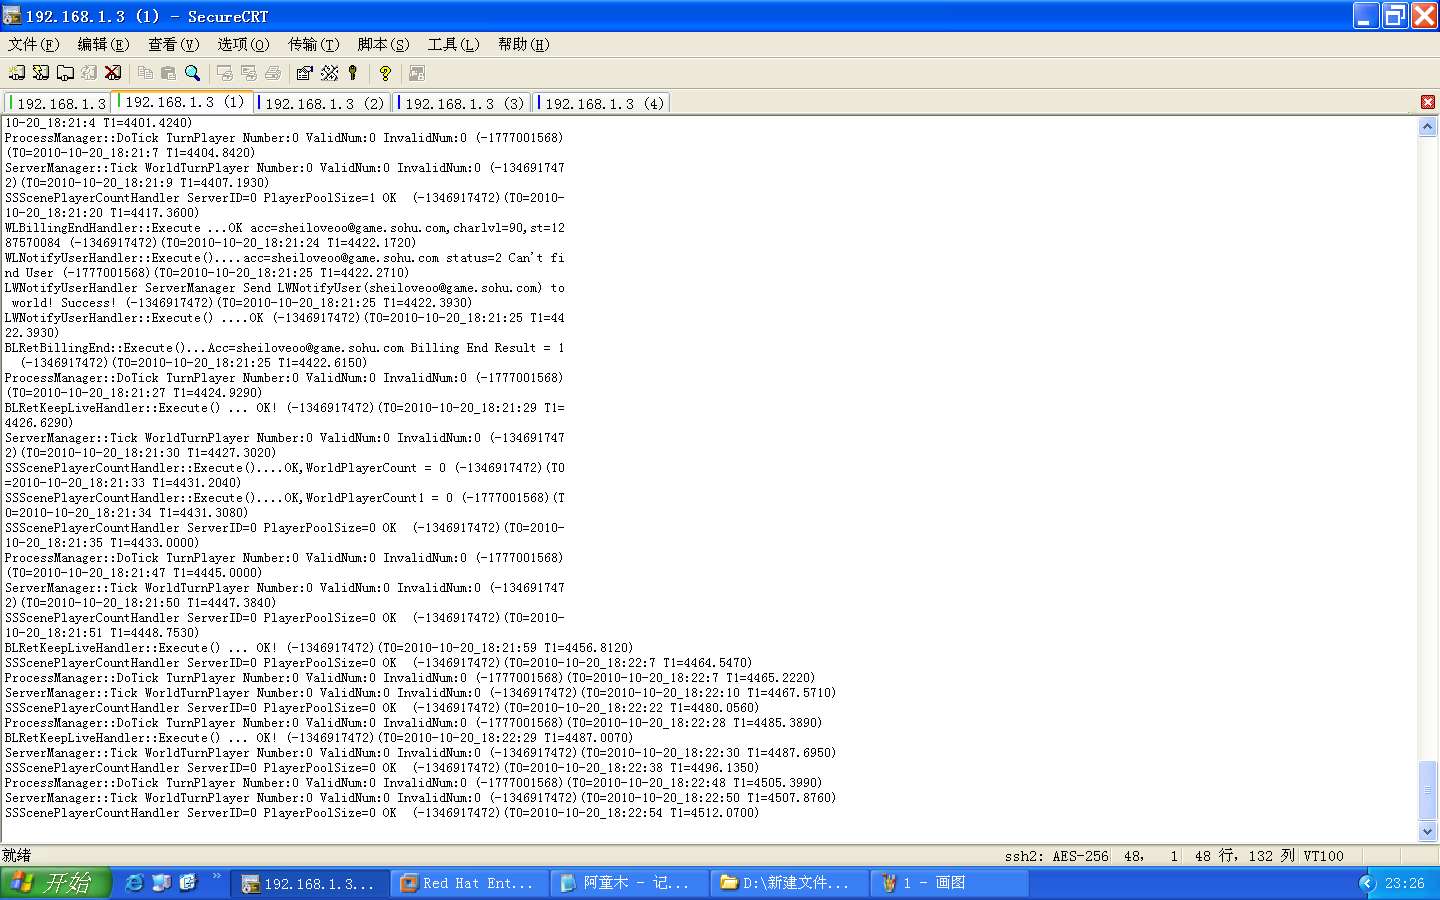Open Session Options toolbar icon
Image resolution: width=1440 pixels, height=900 pixels.
tap(305, 73)
